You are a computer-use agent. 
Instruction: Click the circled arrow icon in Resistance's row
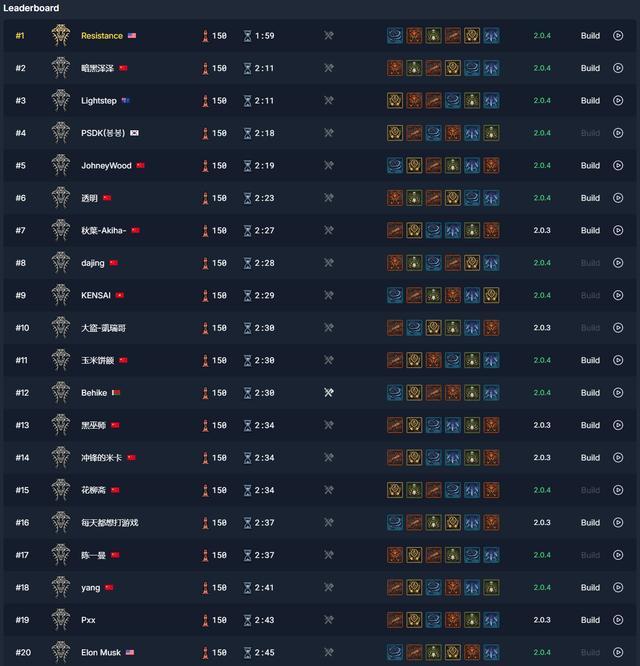pos(618,36)
